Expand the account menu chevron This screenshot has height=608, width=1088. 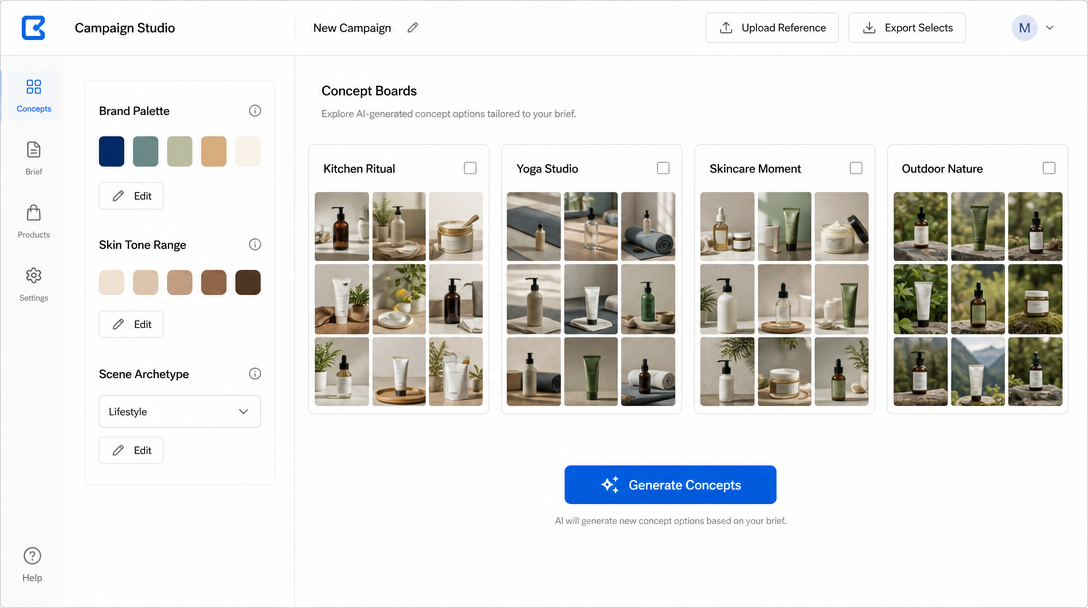point(1050,28)
